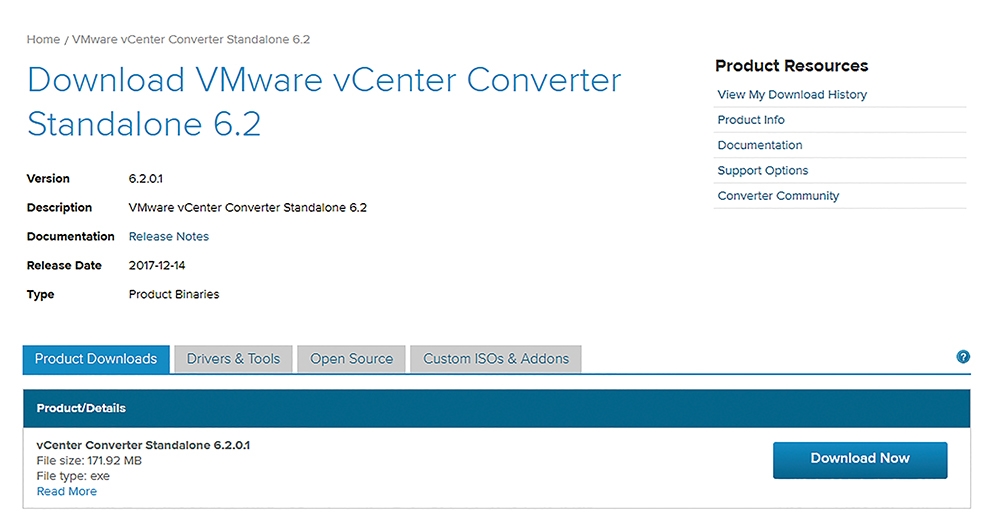The image size is (1000, 517).
Task: Open the Documentation resource link
Action: pos(760,145)
